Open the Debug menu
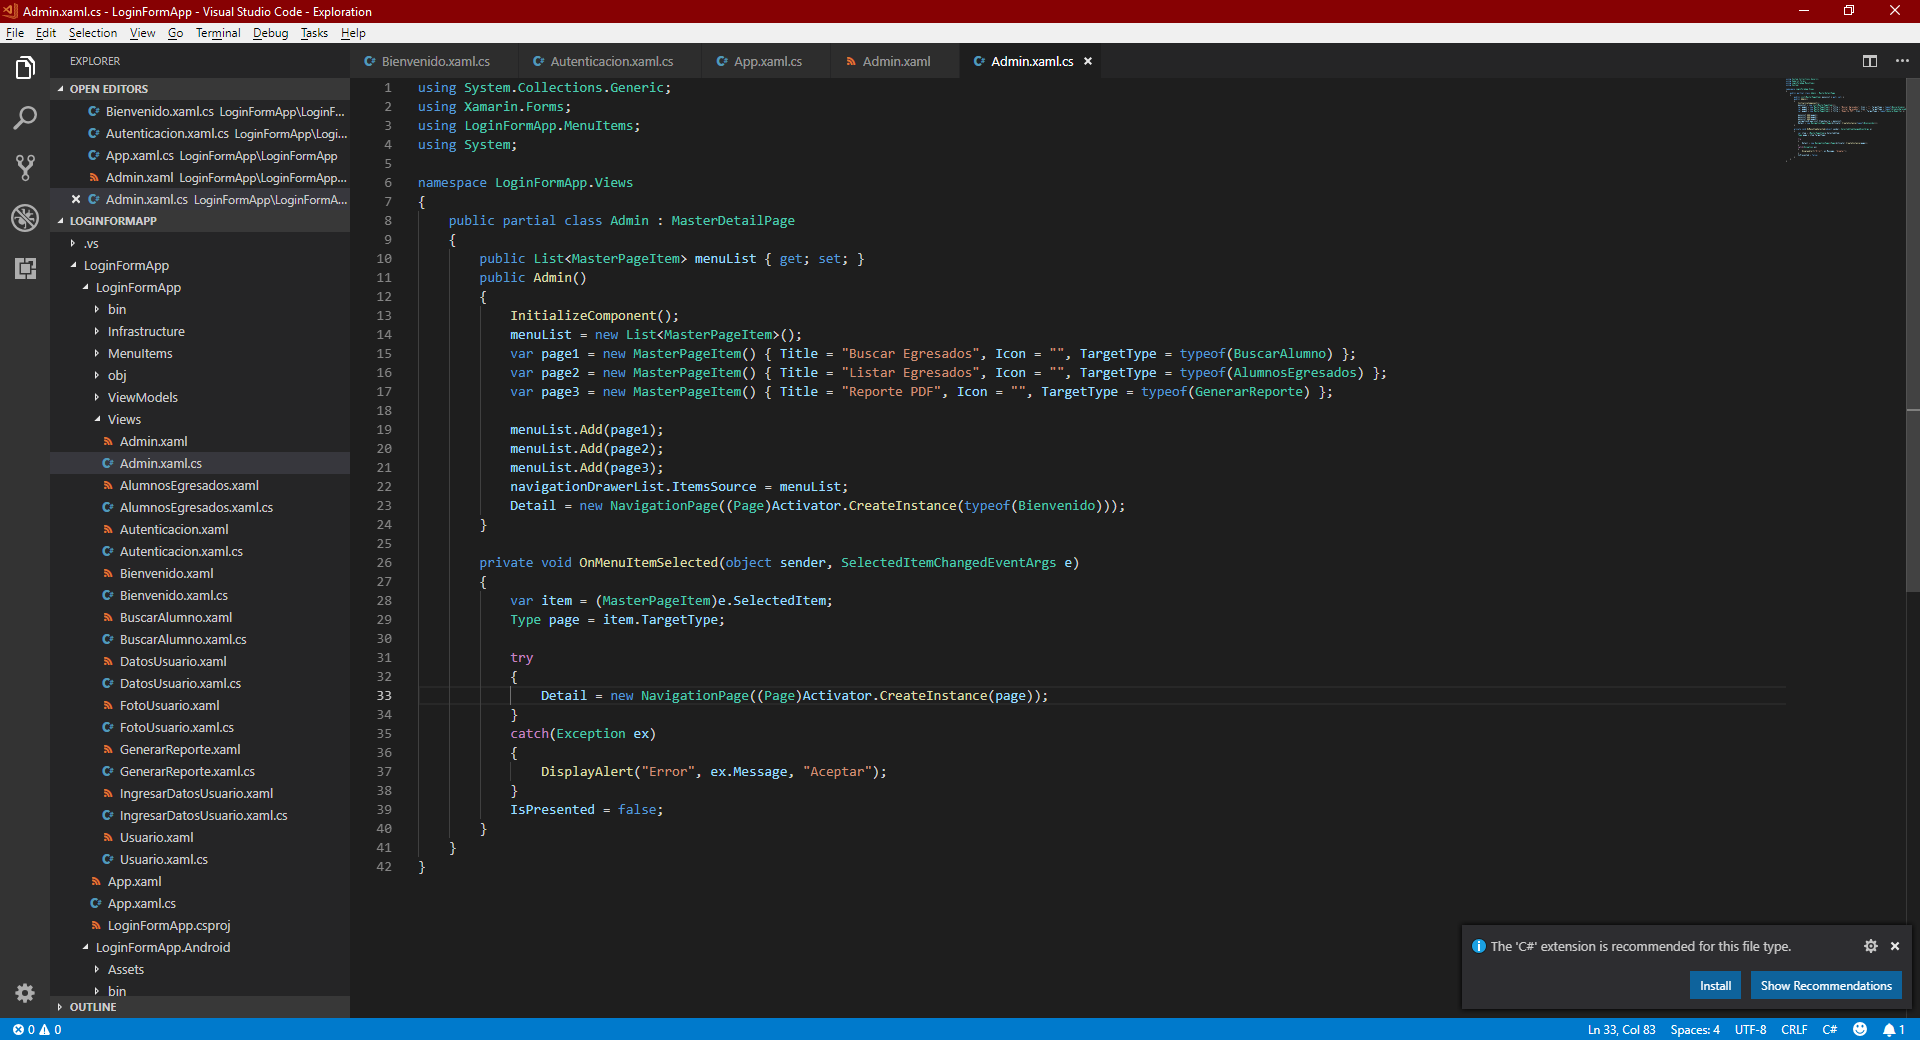Viewport: 1920px width, 1040px height. coord(270,33)
